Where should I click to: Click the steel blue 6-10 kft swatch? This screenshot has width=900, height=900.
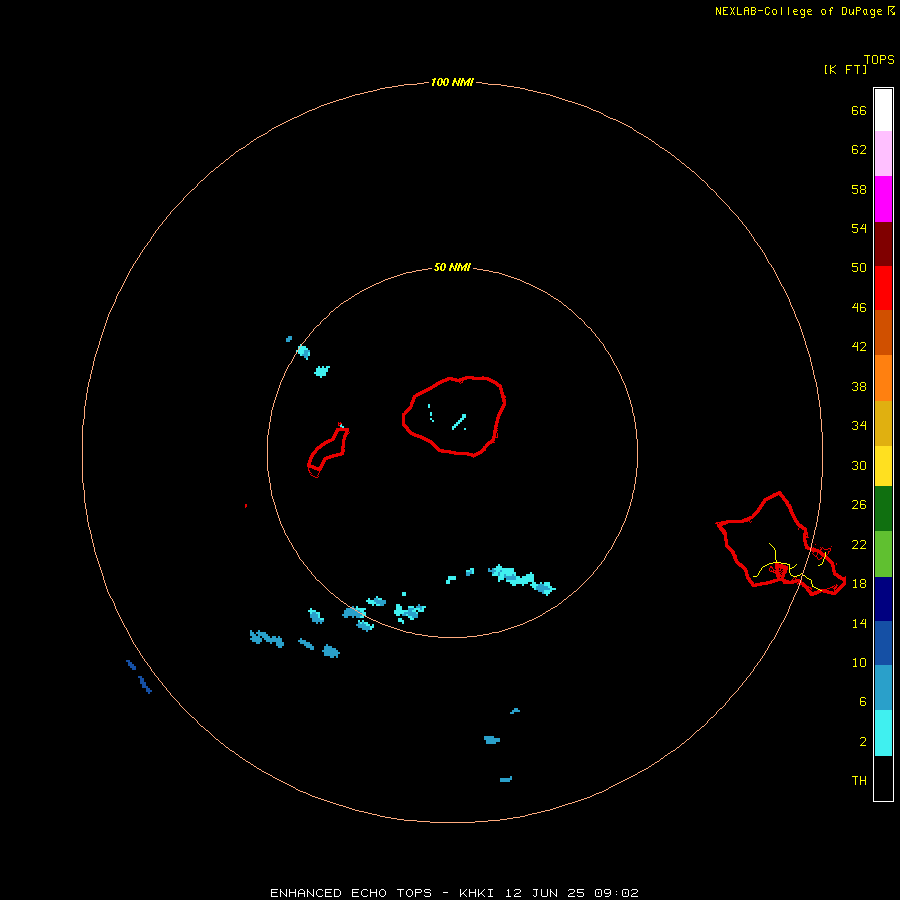pyautogui.click(x=883, y=688)
